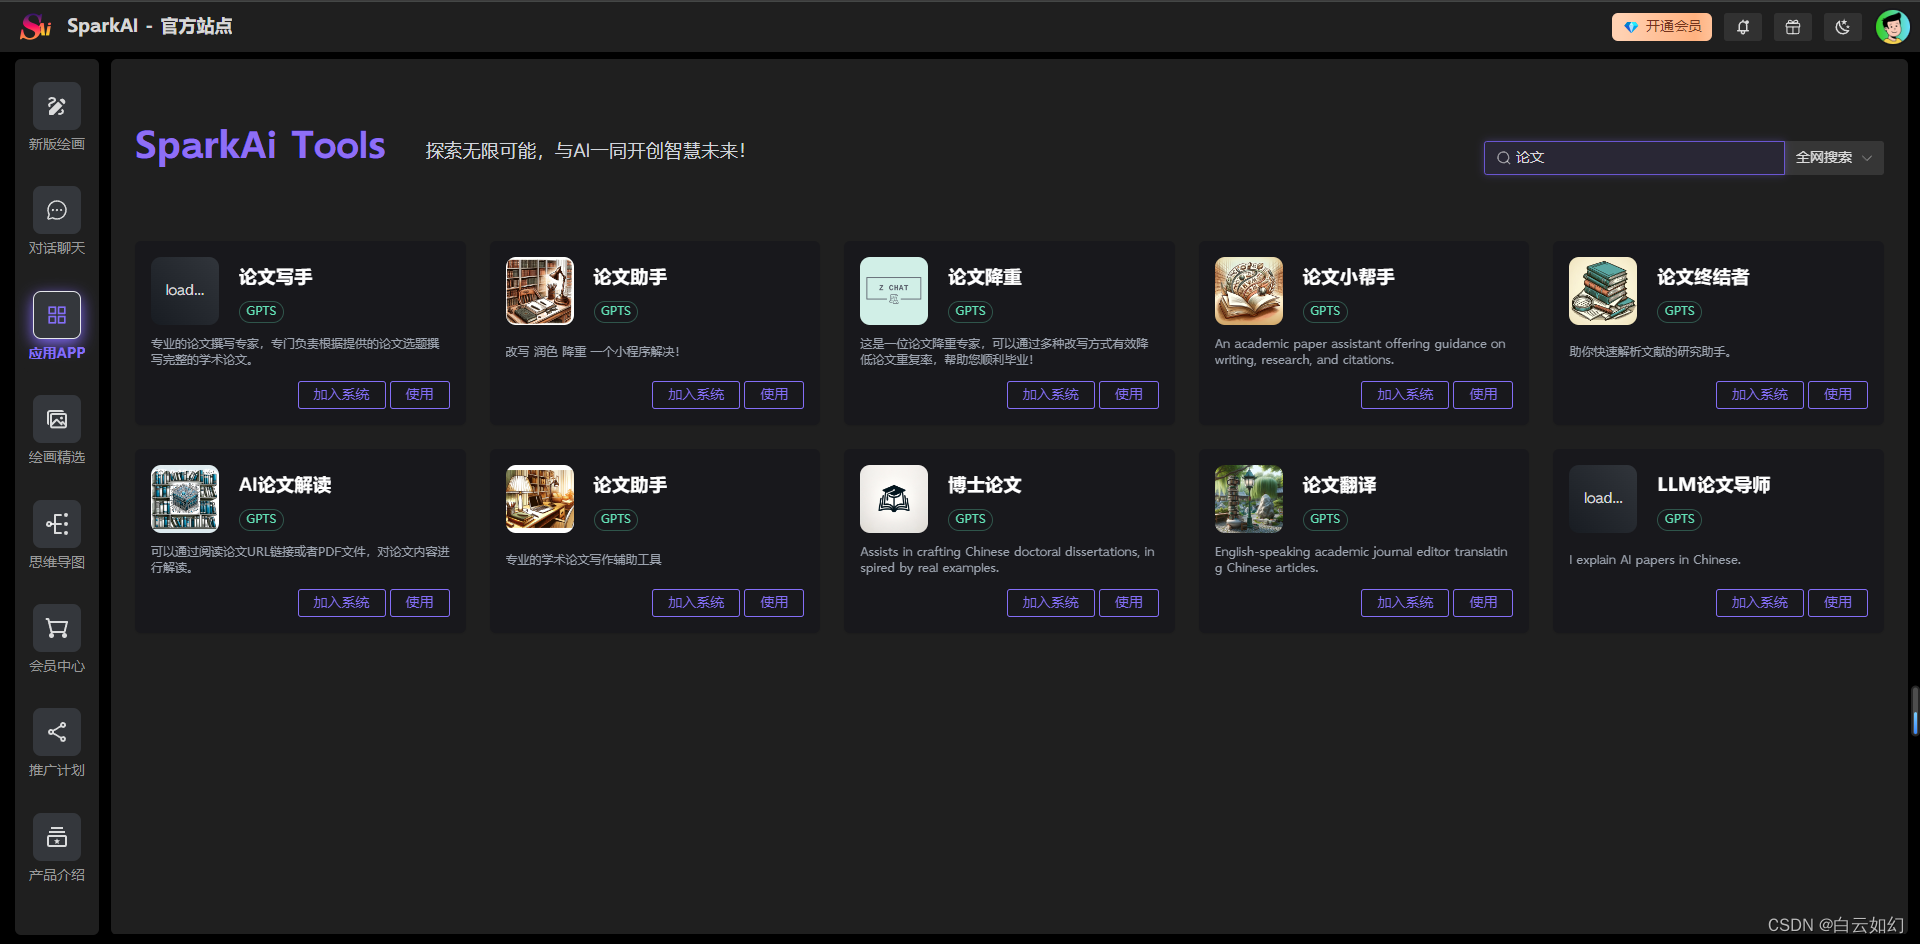Open the 新版绘画 sidebar icon
The width and height of the screenshot is (1920, 944).
tap(57, 106)
